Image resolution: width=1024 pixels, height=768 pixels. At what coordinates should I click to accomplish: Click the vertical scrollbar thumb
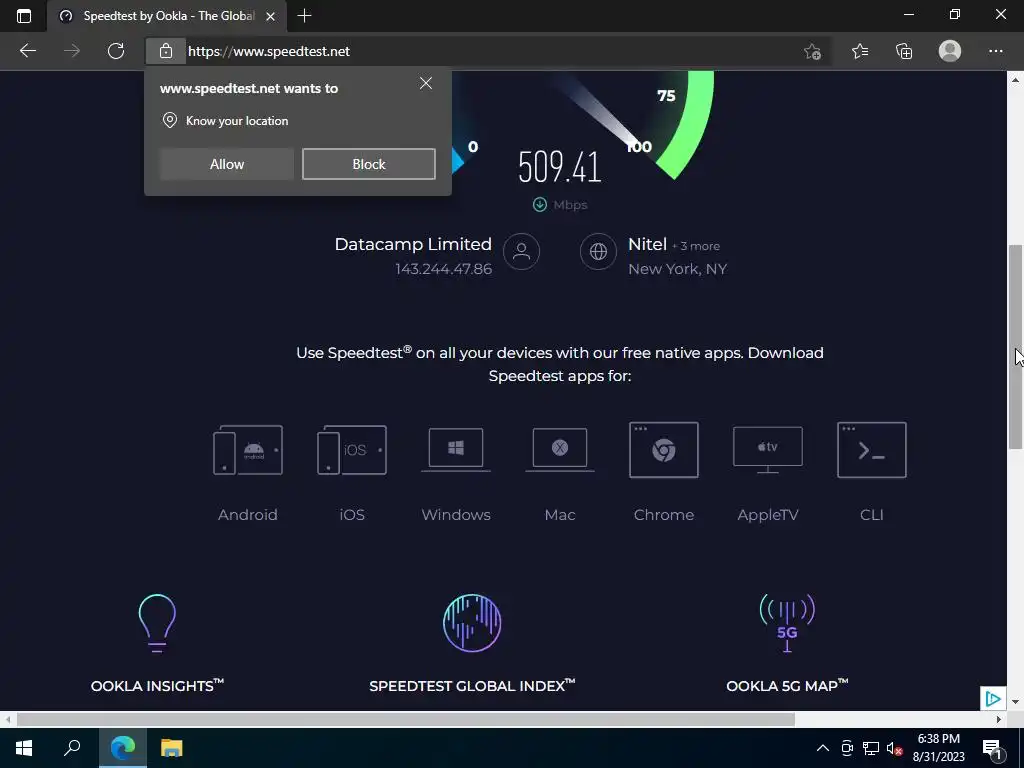click(1015, 347)
